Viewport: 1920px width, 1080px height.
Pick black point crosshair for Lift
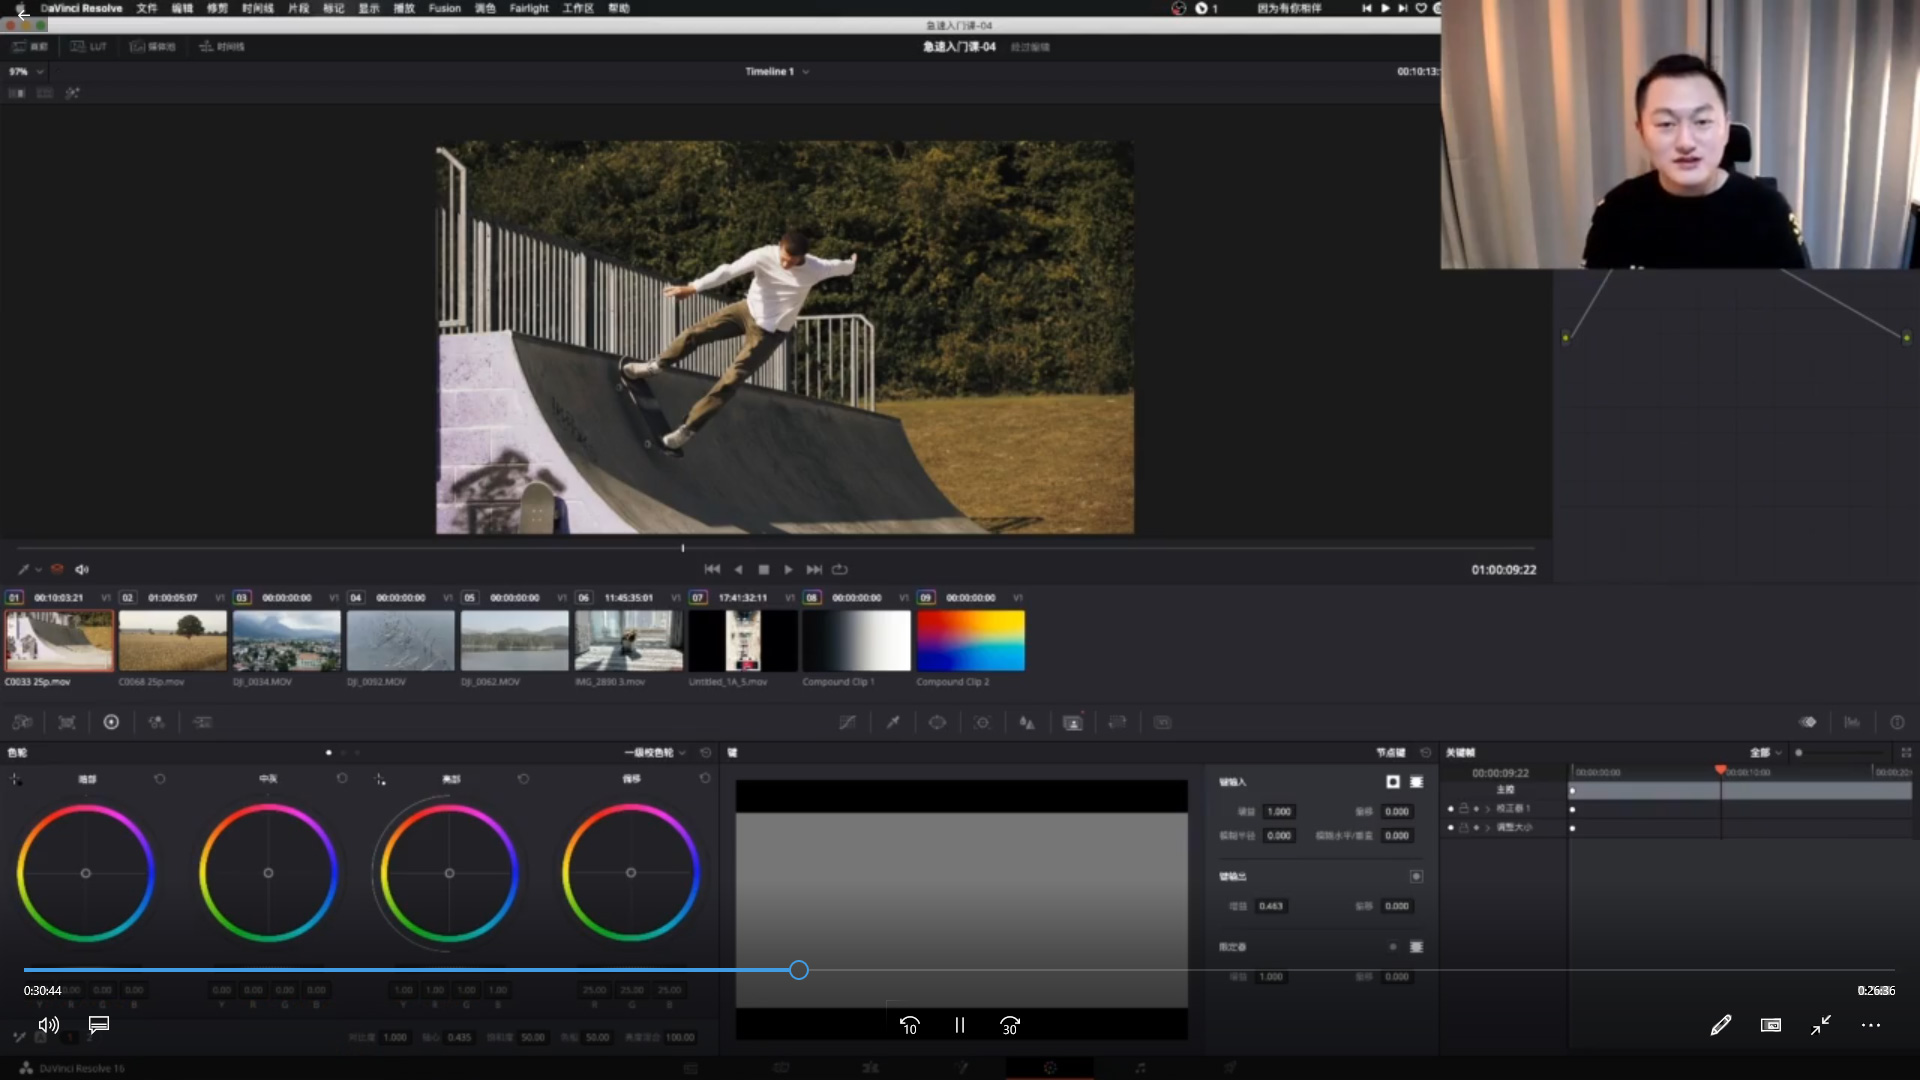pos(15,778)
